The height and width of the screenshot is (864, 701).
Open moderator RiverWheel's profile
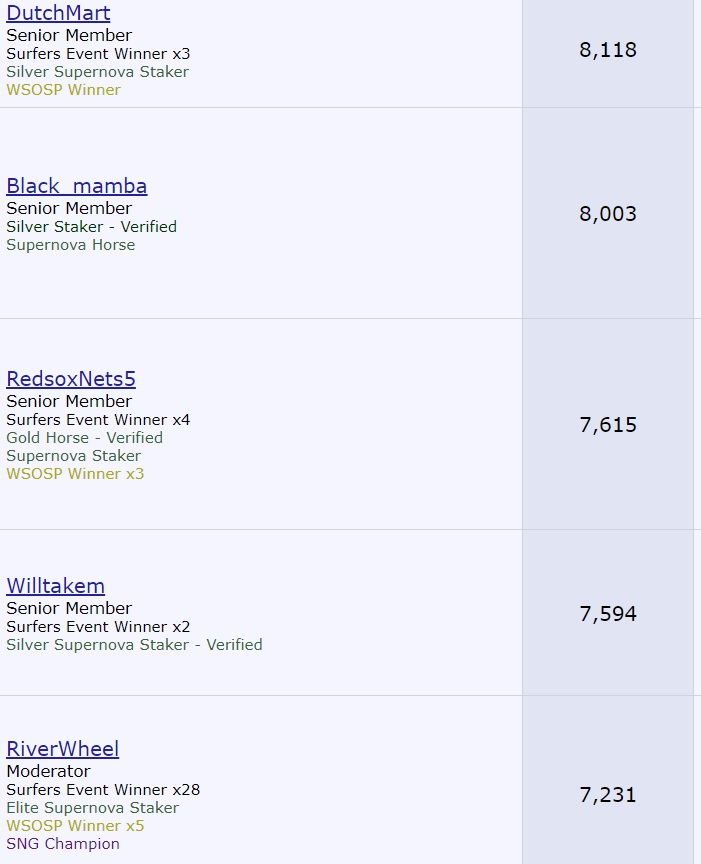(x=62, y=749)
